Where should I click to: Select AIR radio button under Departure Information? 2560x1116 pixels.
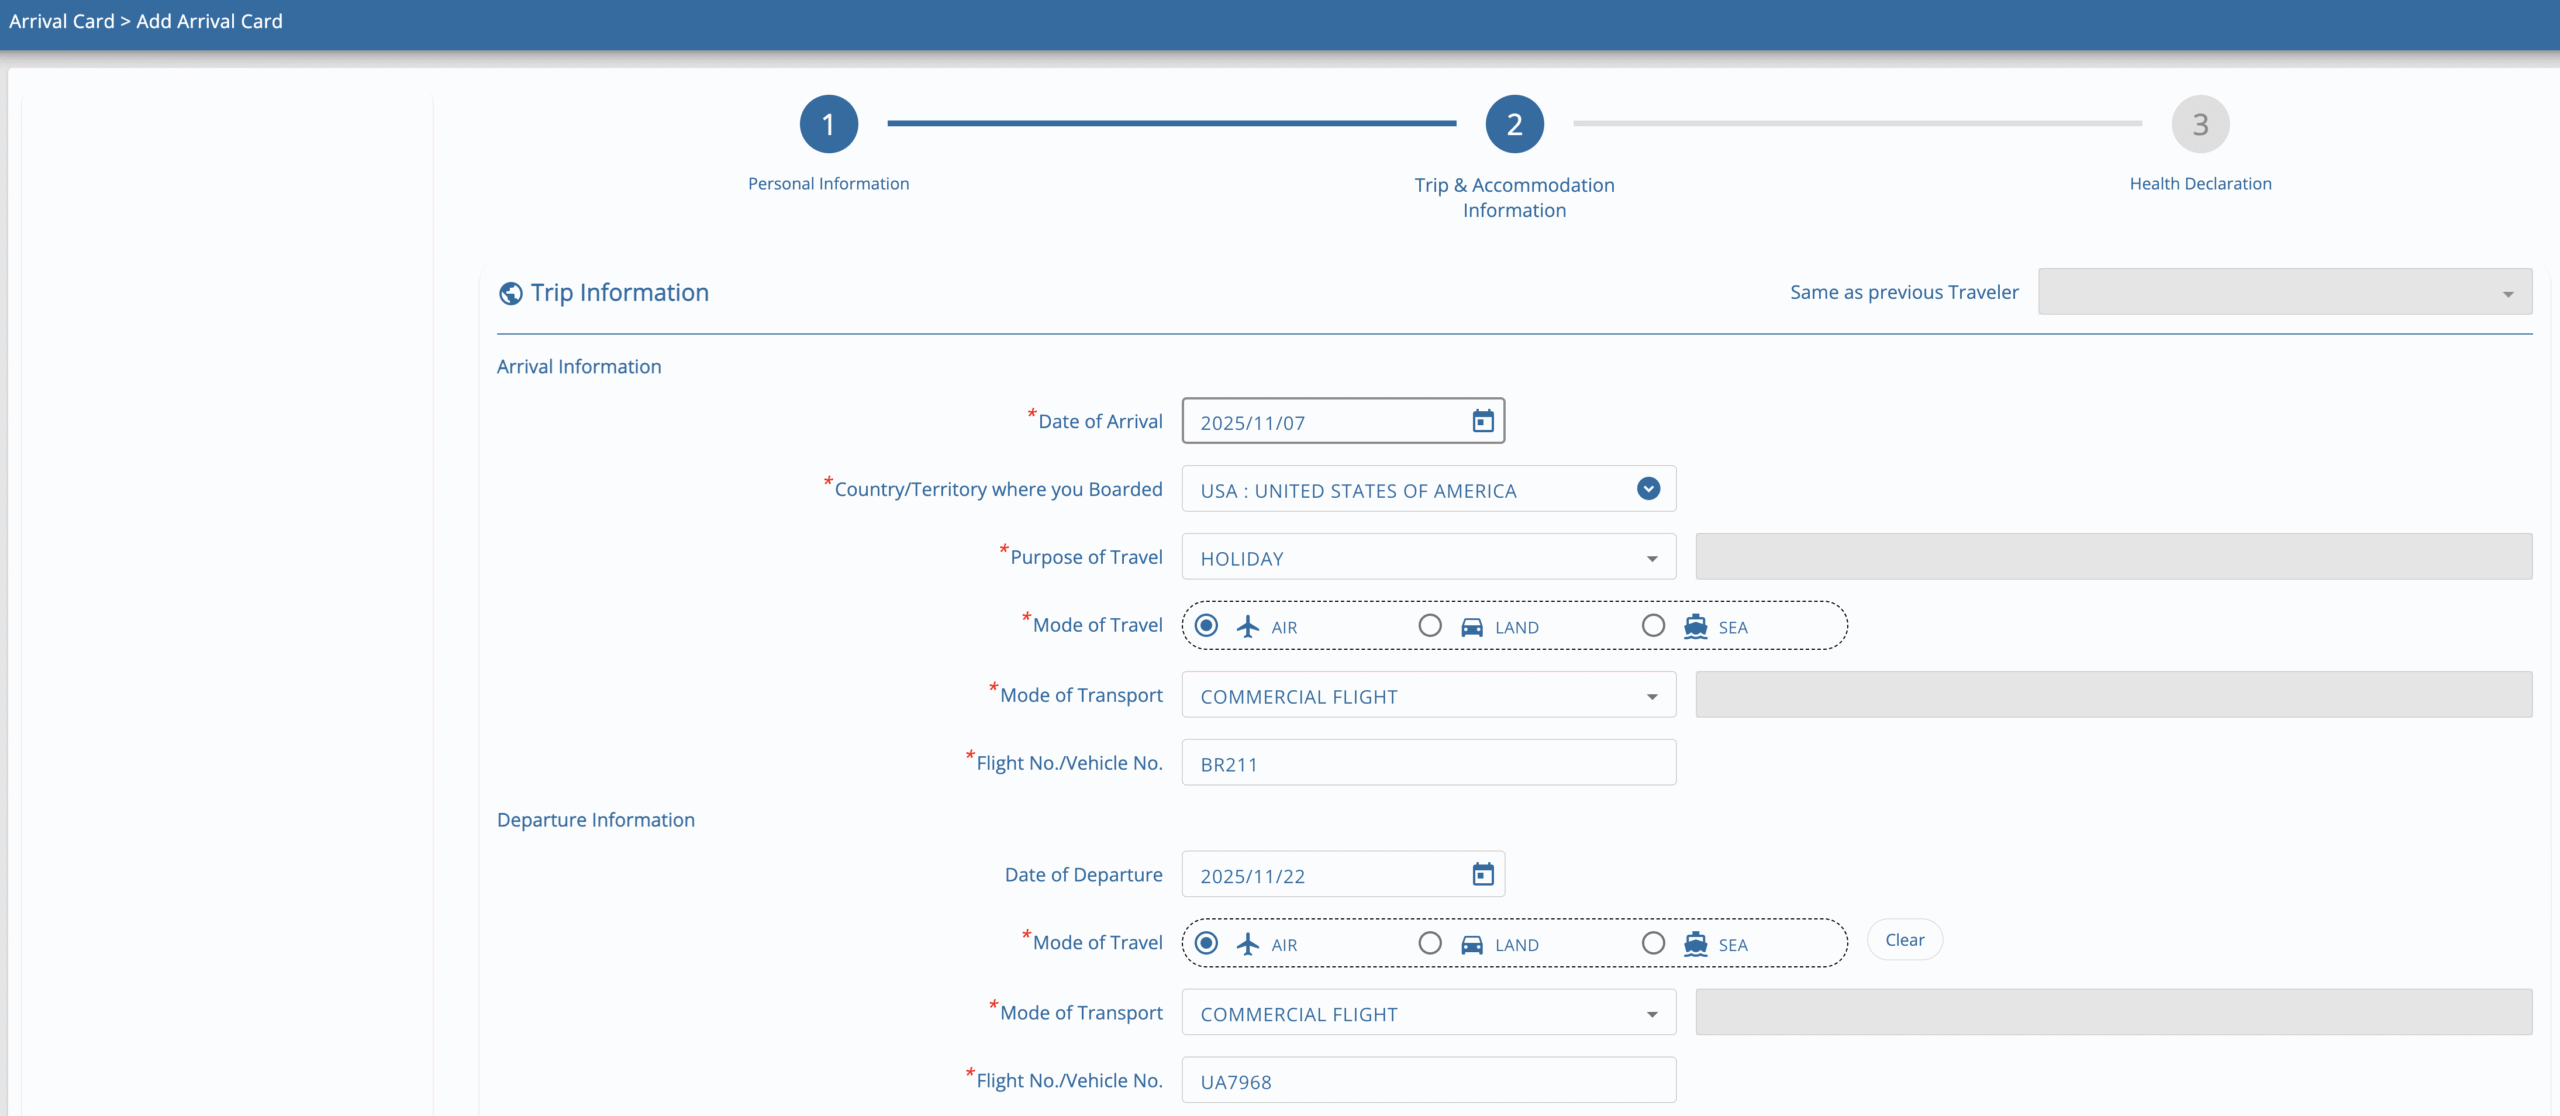point(1206,943)
